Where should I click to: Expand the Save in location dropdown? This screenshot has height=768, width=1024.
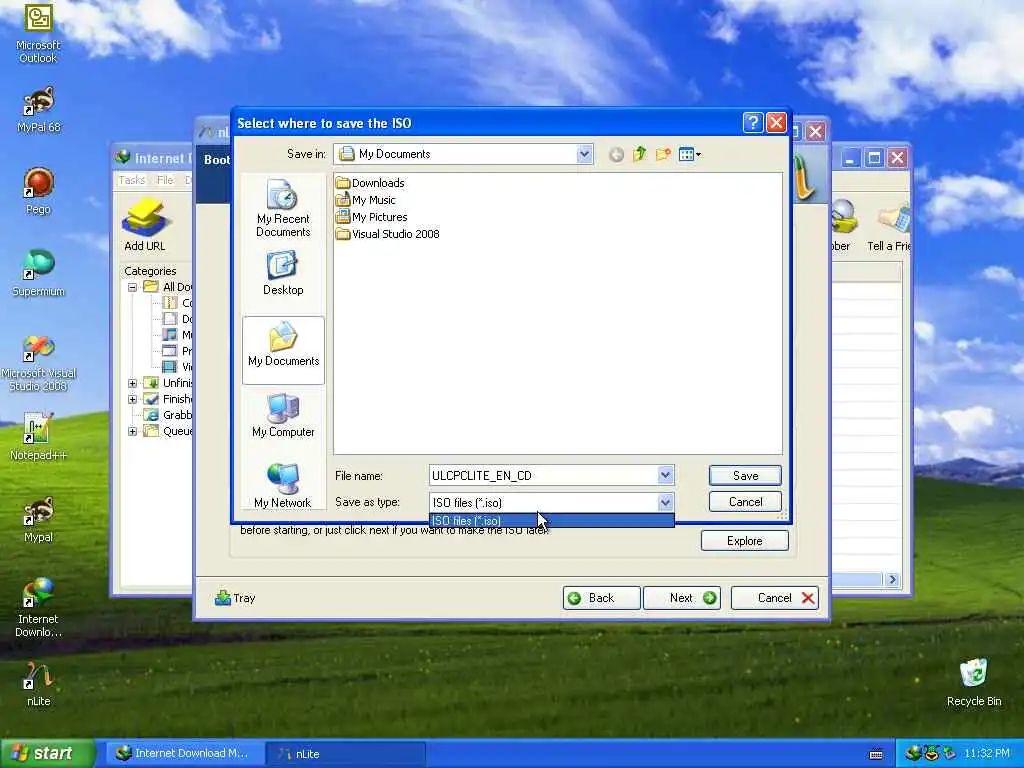pos(584,154)
